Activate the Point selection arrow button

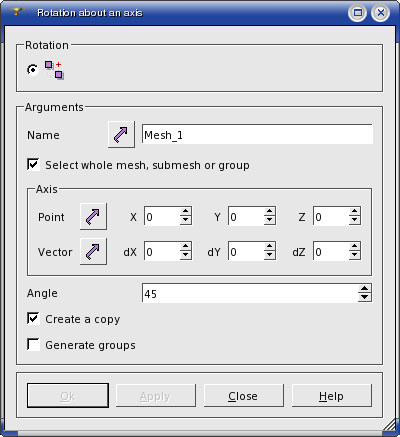point(93,216)
